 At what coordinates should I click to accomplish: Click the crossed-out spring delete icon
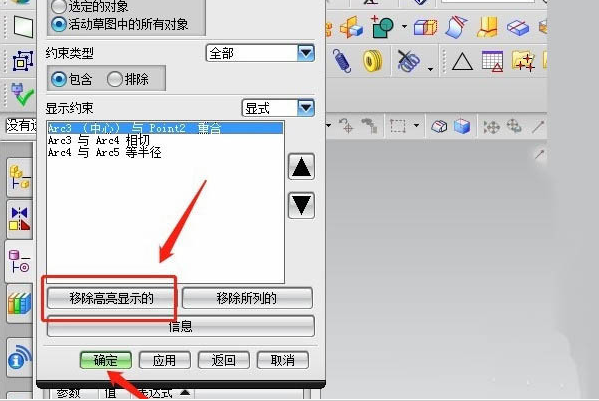[408, 61]
